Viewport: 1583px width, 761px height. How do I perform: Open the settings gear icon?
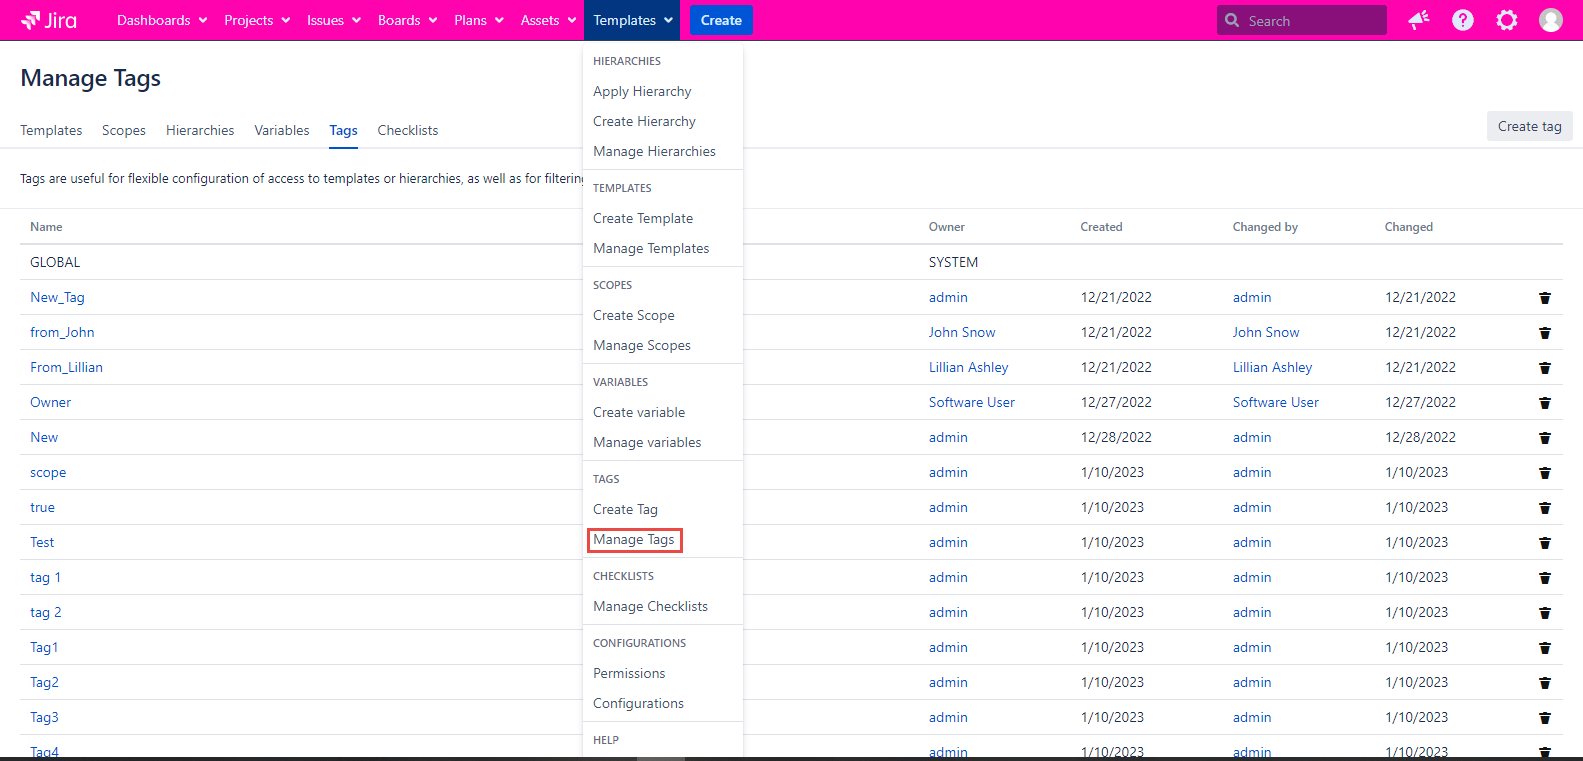(x=1506, y=20)
